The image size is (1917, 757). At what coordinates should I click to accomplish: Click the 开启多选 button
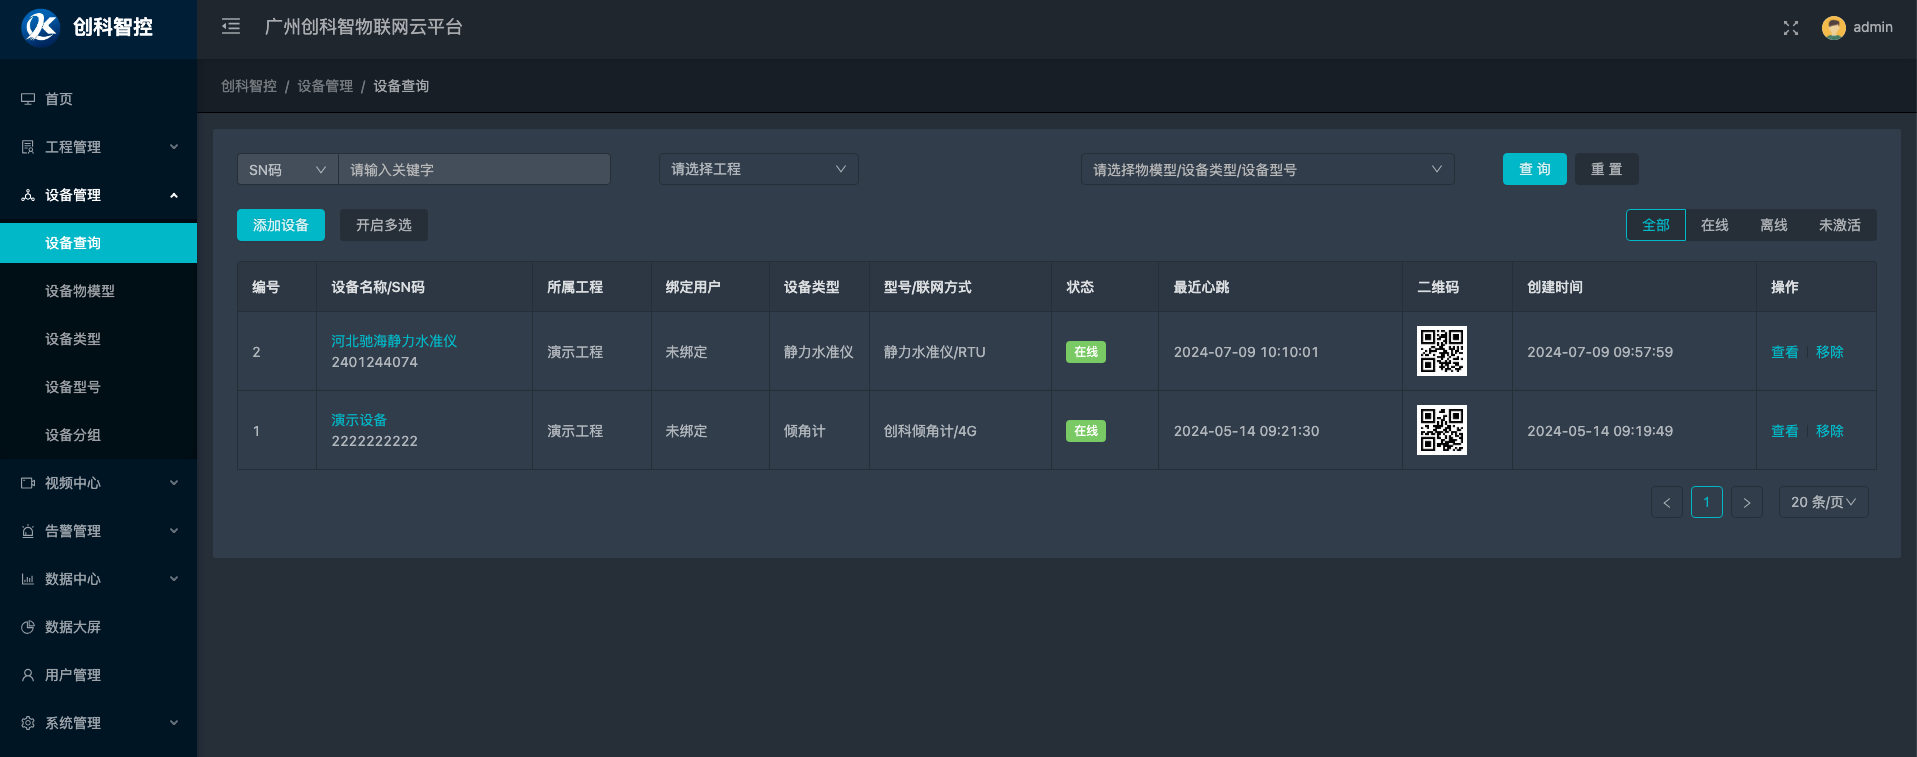384,225
